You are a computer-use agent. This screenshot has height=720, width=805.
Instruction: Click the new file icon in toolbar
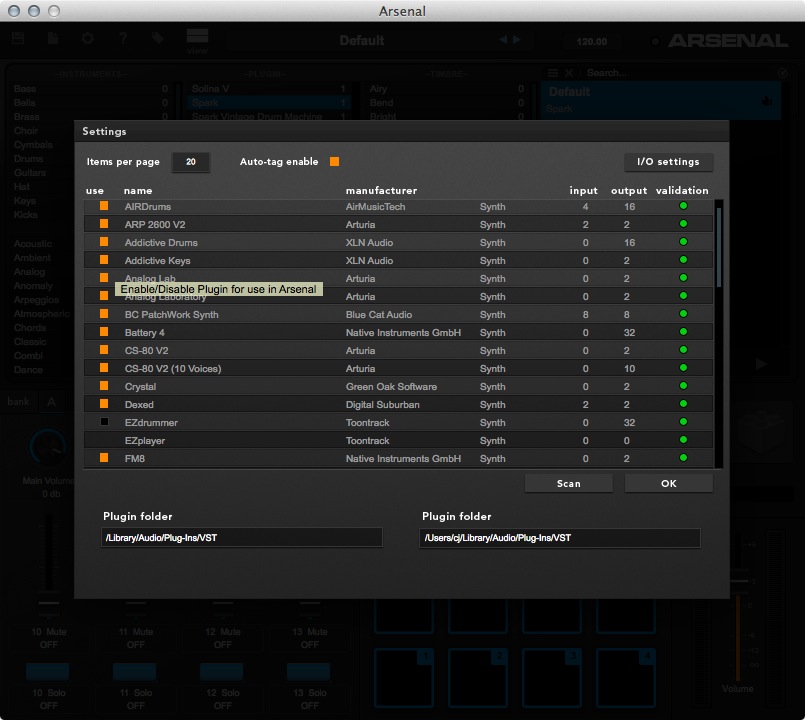[x=53, y=38]
